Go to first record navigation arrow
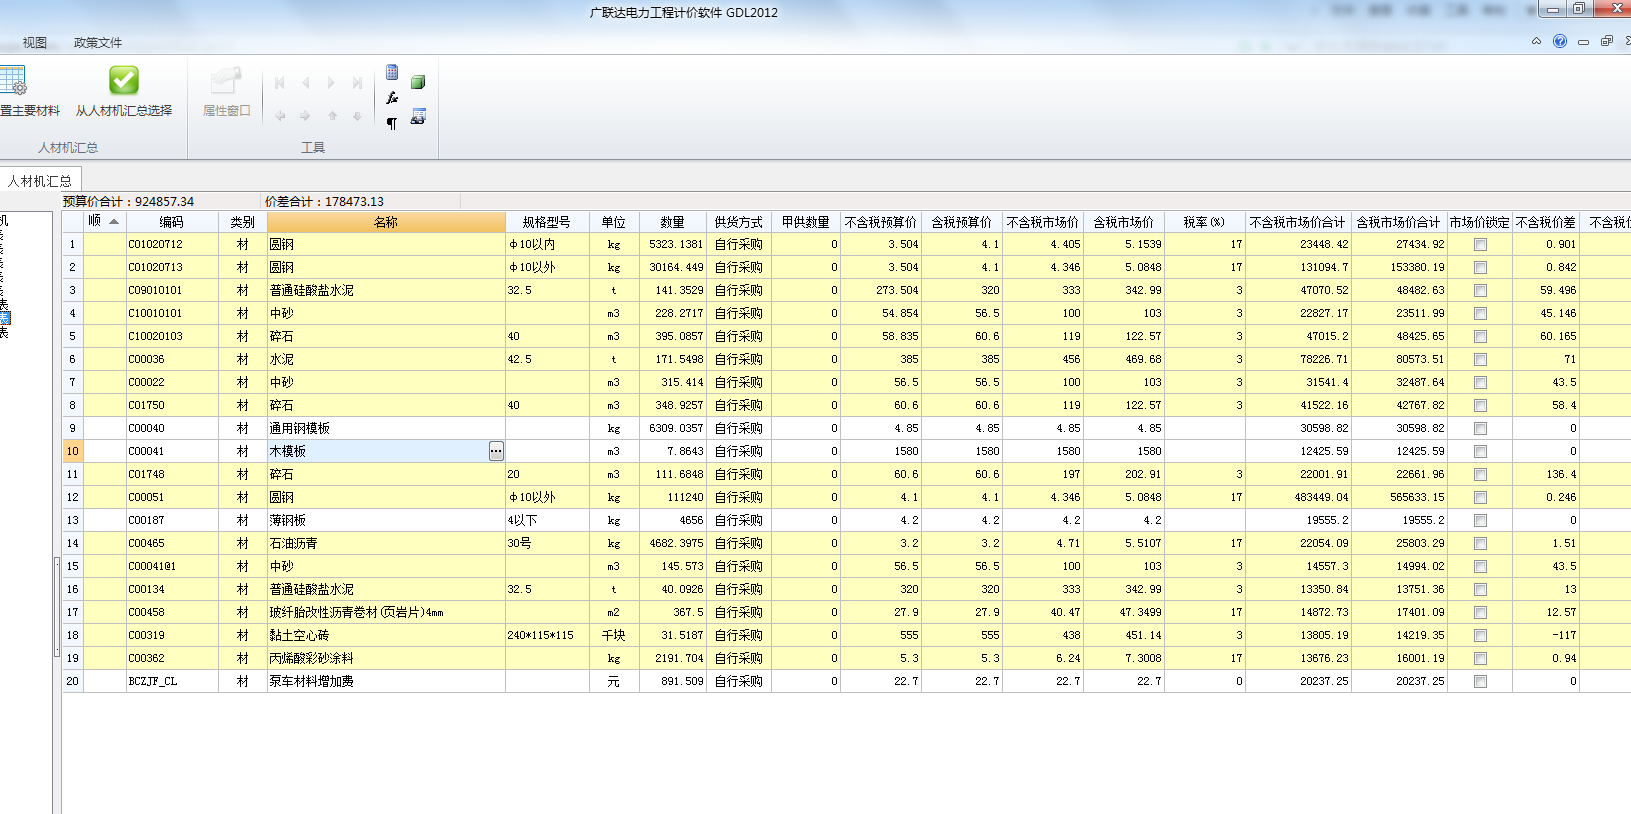1631x814 pixels. (x=280, y=83)
